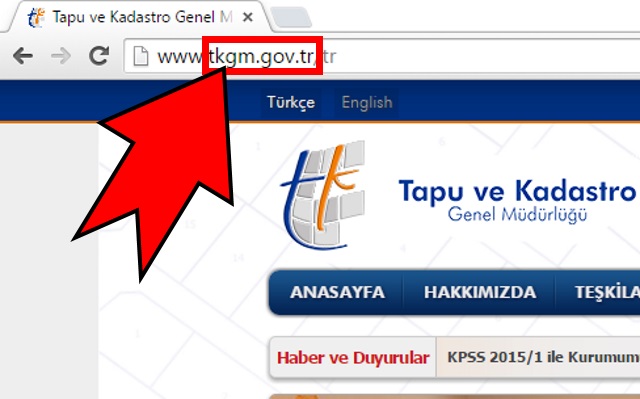Screen dimensions: 640x399
Task: Click the Genel Müdürlüğü subtitle text
Action: [x=517, y=215]
